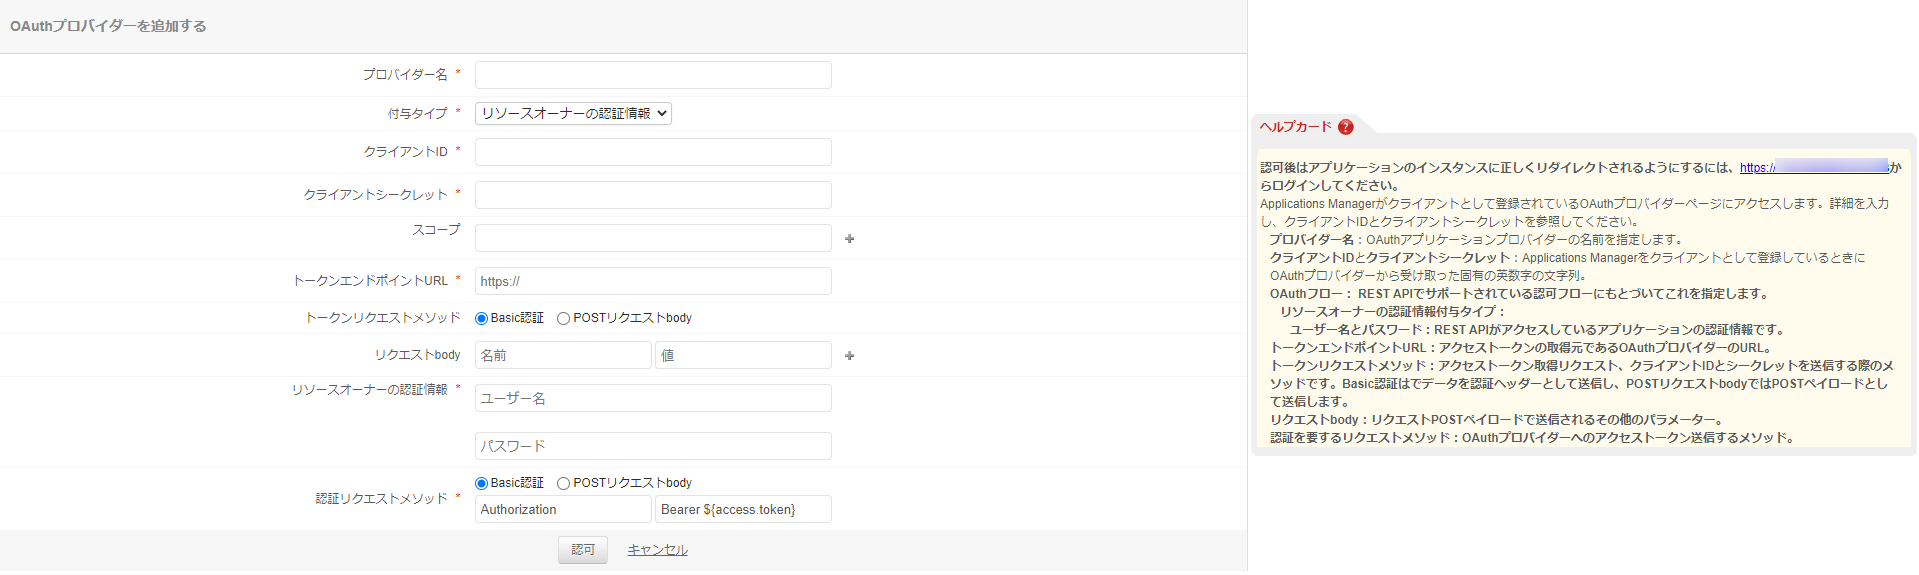Click the Bearer ${access.token} value field
Image resolution: width=1919 pixels, height=575 pixels.
point(743,510)
